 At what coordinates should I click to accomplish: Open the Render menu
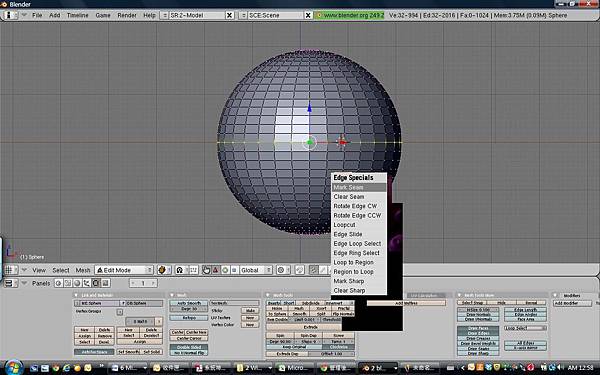pos(127,15)
